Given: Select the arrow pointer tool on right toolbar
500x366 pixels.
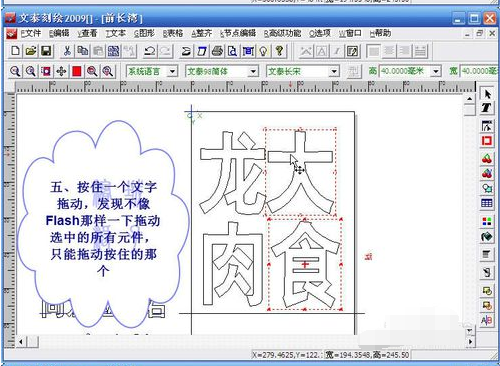Looking at the screenshot, I should click(487, 94).
